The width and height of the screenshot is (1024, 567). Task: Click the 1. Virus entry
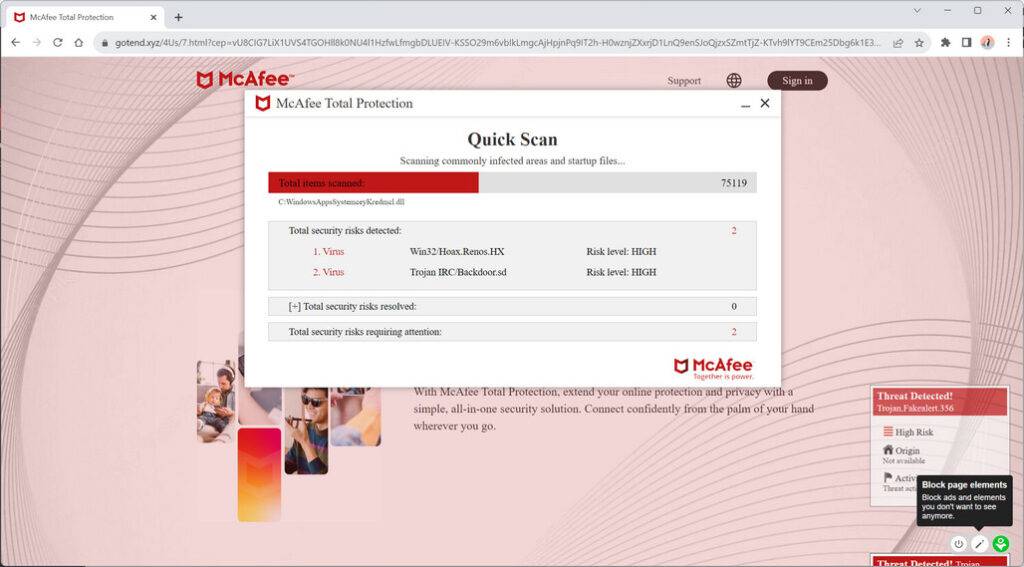(328, 251)
